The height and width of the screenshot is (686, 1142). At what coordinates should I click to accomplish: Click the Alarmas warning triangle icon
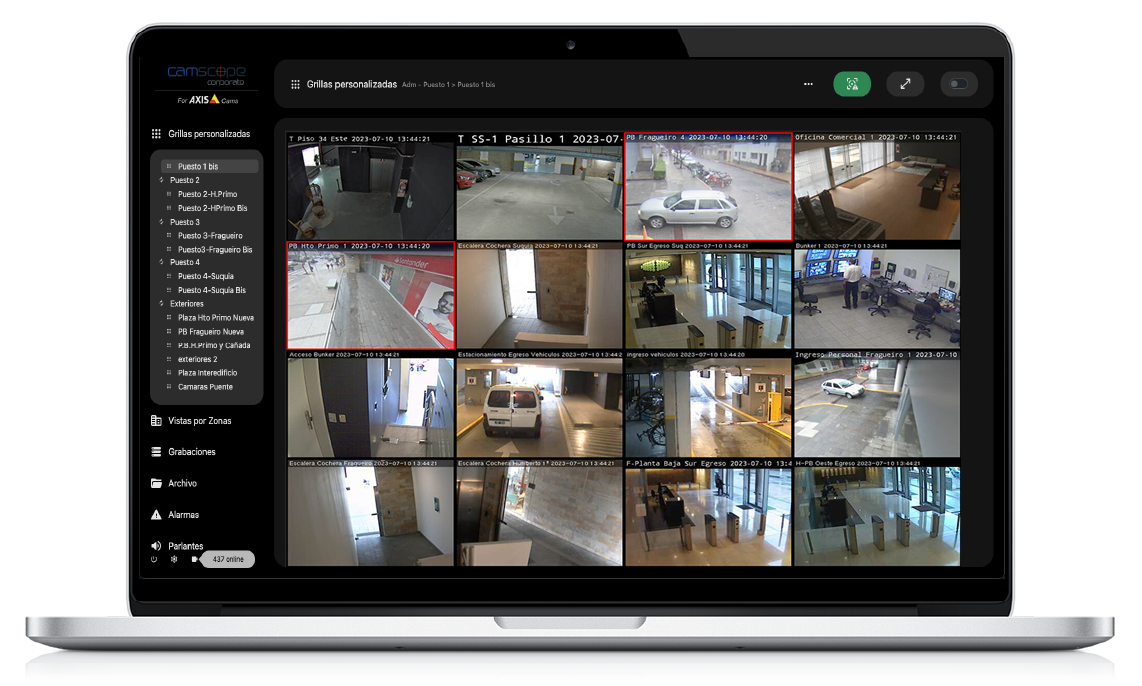click(156, 515)
